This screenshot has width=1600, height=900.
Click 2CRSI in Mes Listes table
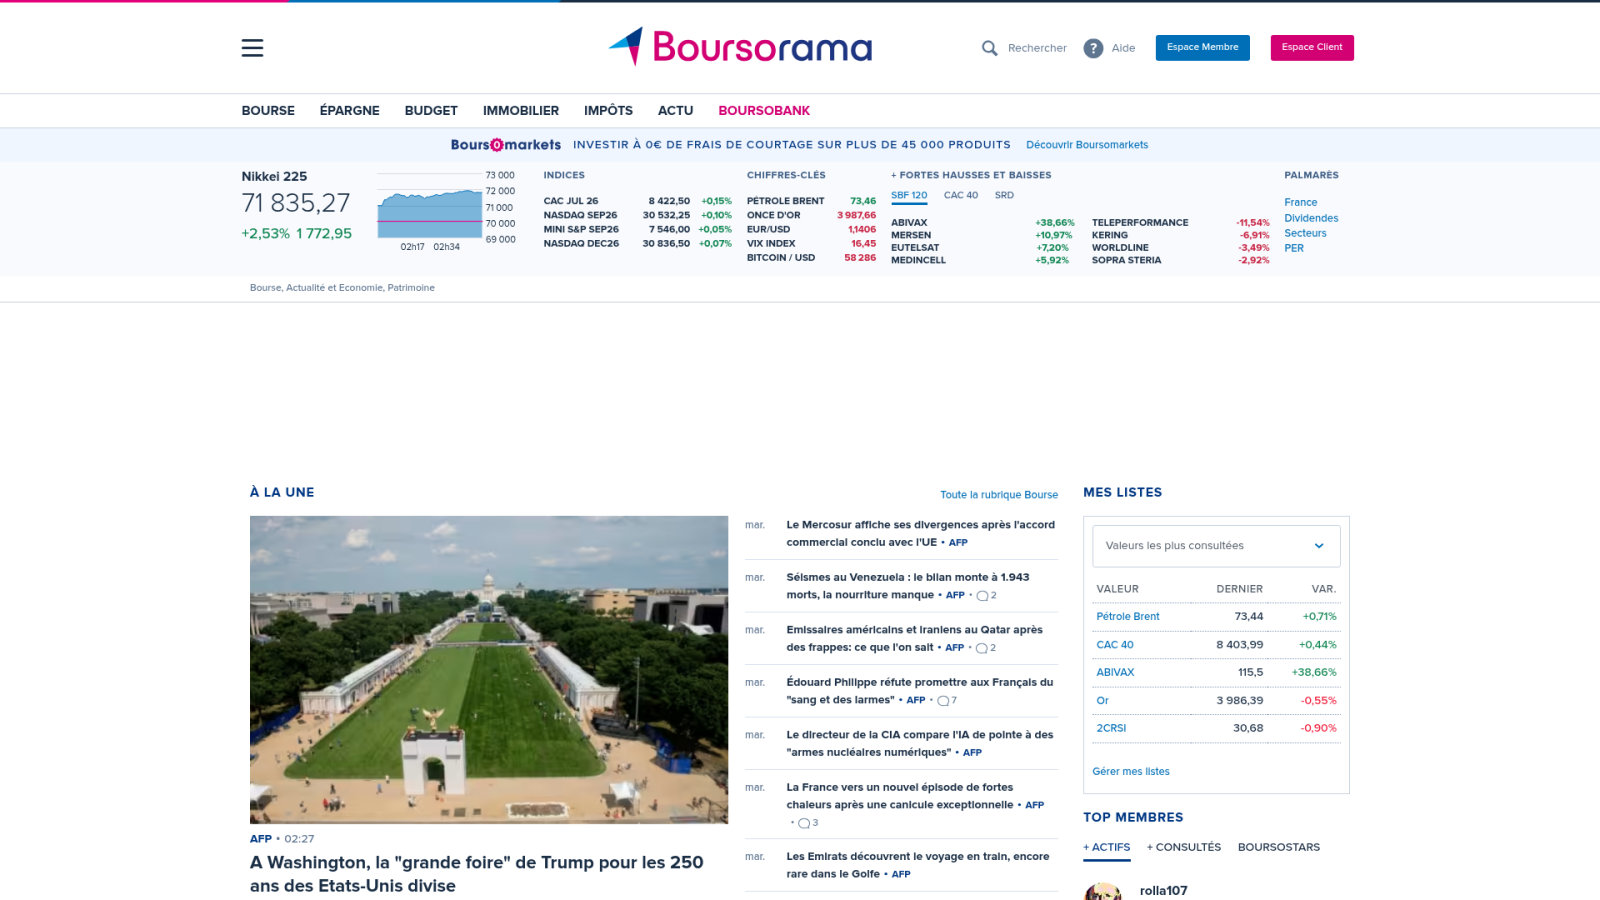[1111, 729]
